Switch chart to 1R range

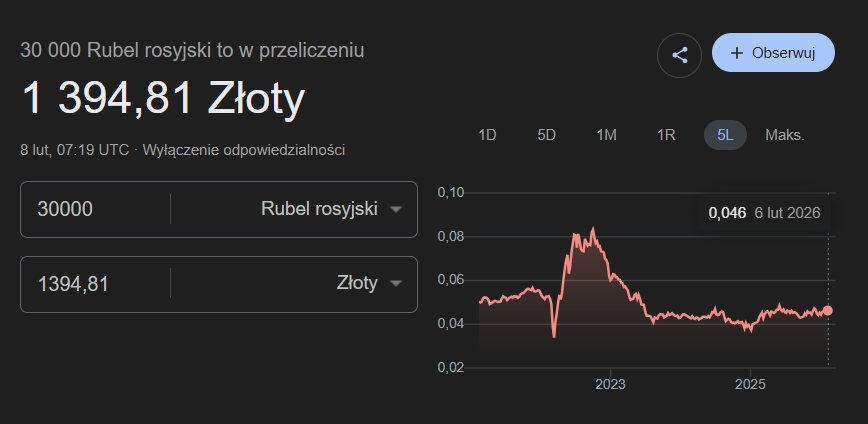[x=666, y=134]
